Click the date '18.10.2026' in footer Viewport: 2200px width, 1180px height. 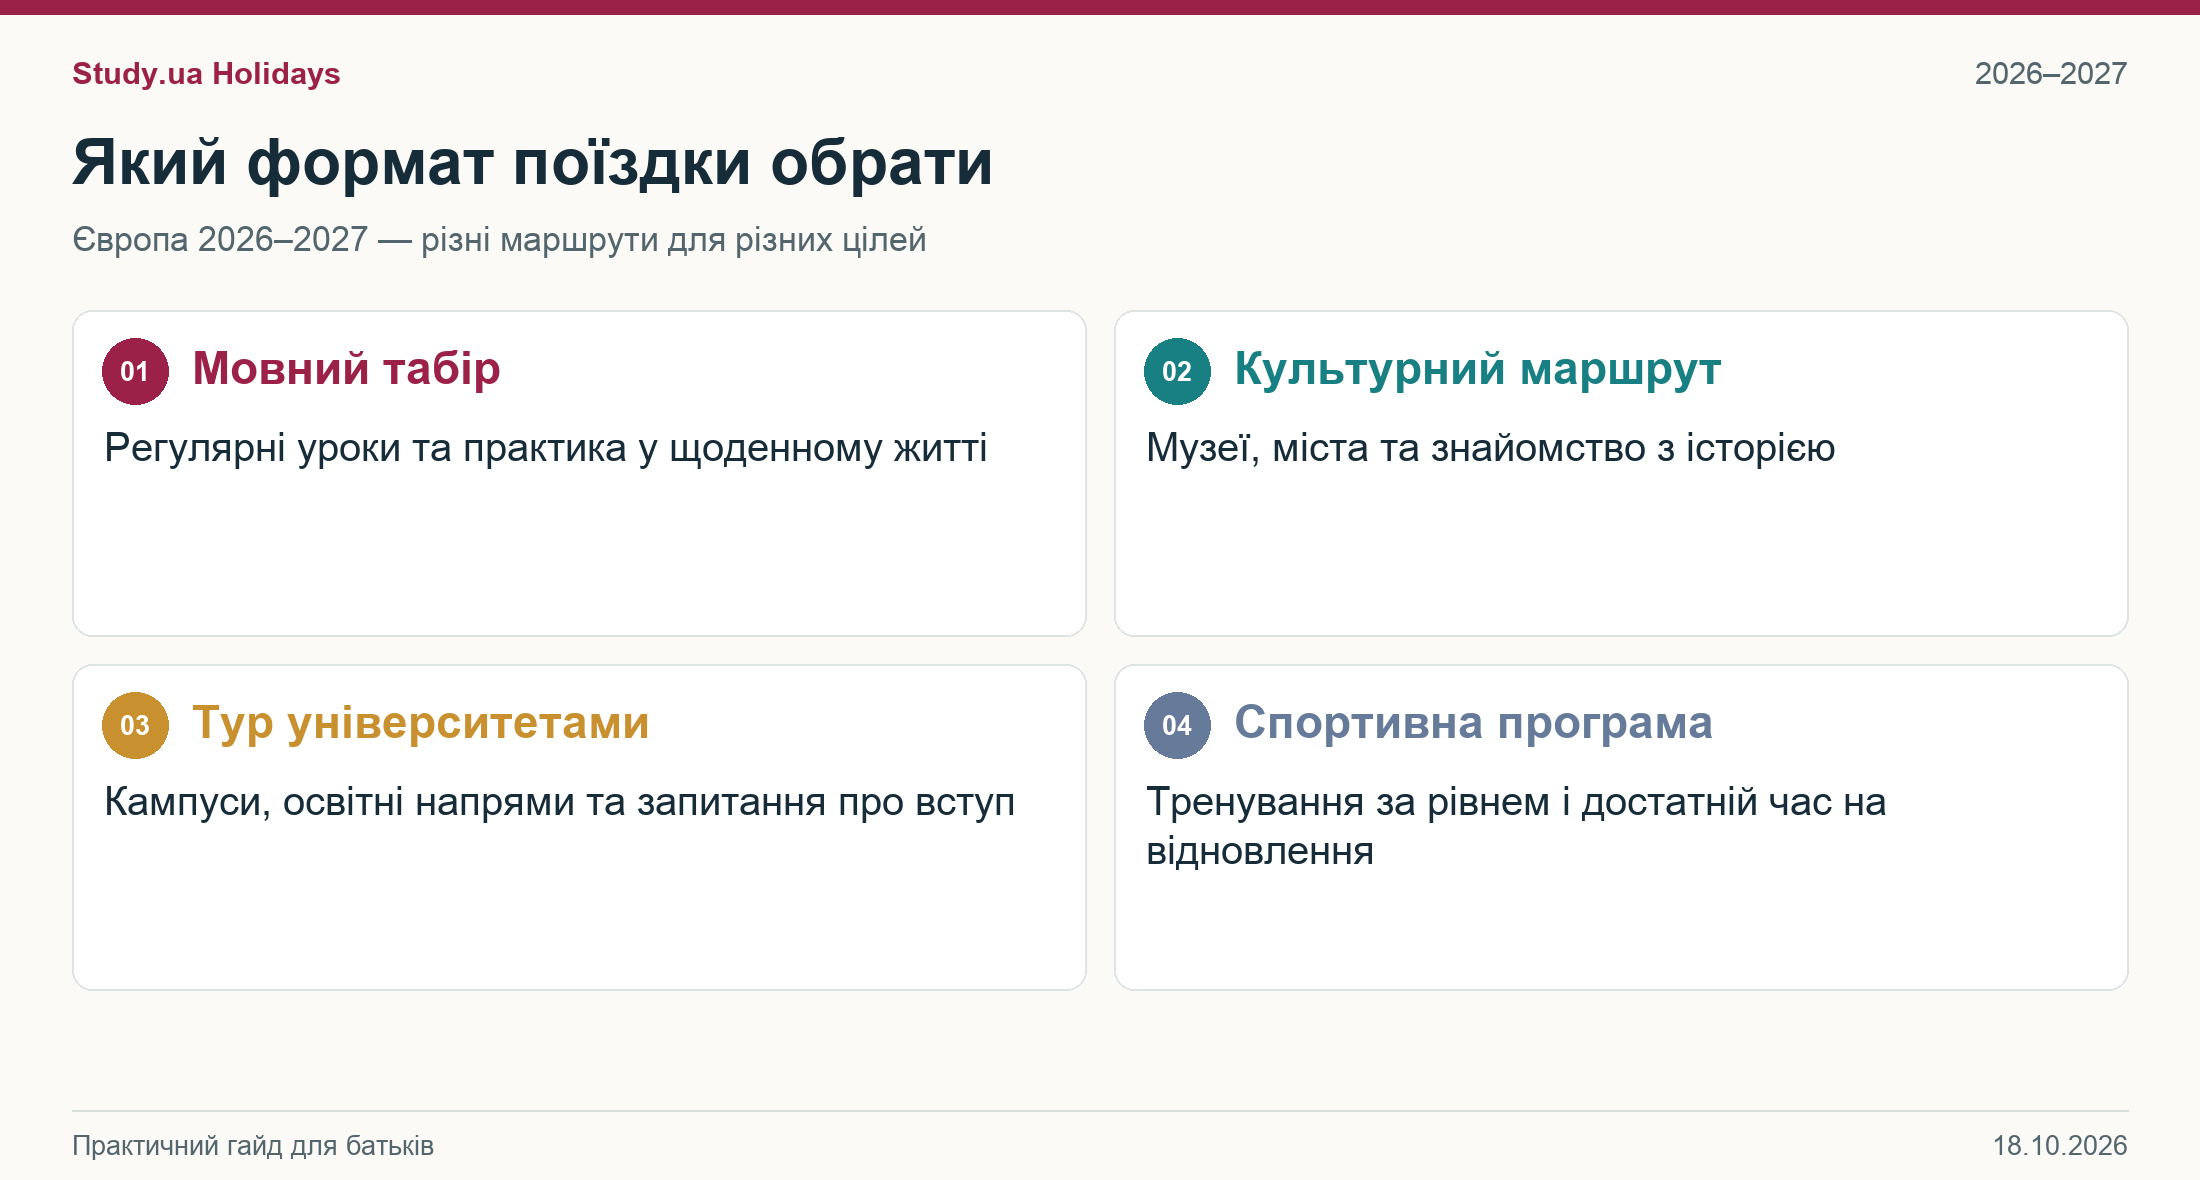tap(2060, 1146)
